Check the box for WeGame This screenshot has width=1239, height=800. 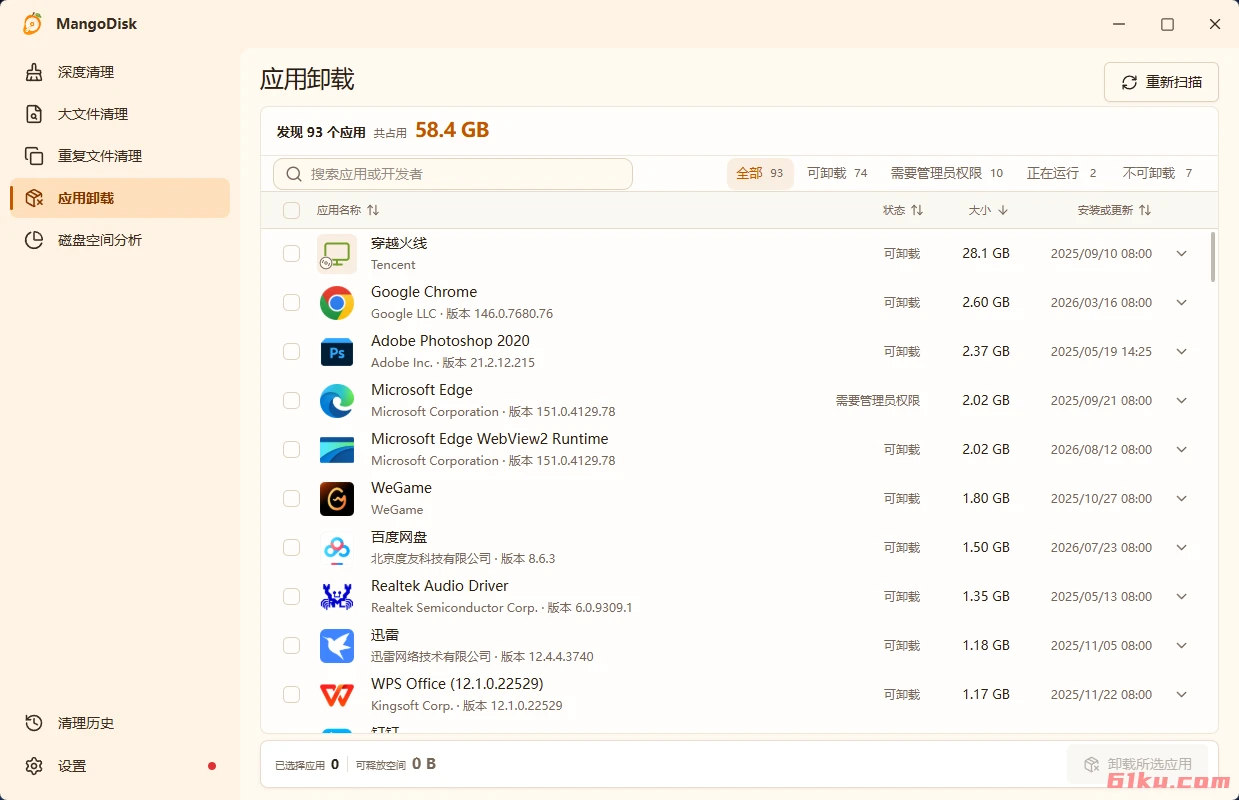pos(291,499)
